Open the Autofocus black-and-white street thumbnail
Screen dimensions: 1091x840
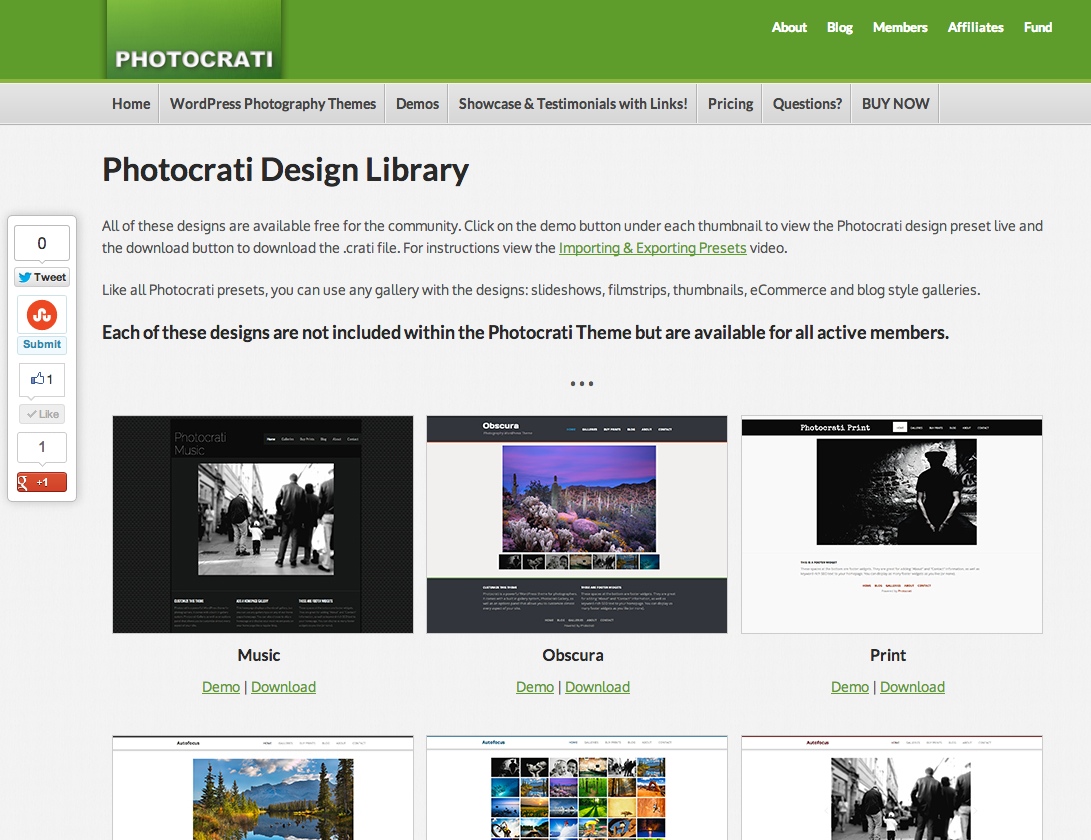pos(892,788)
